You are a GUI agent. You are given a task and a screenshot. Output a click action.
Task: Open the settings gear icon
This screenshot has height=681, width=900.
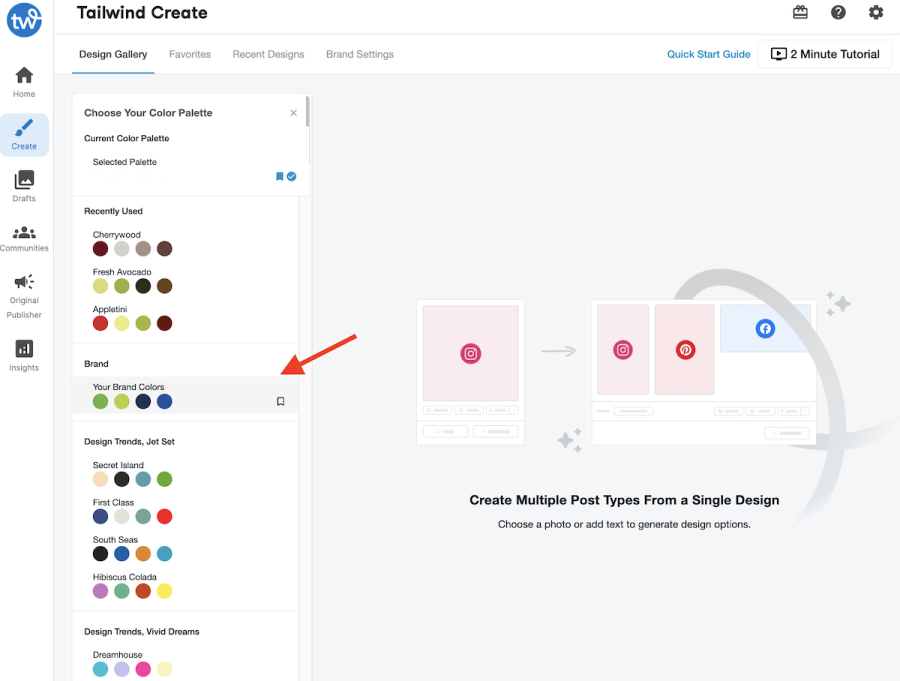click(x=876, y=12)
